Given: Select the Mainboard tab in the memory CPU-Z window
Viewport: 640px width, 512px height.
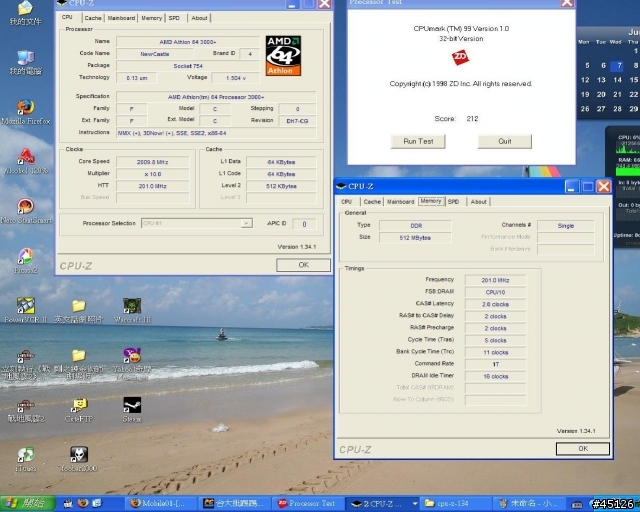Looking at the screenshot, I should [x=400, y=202].
